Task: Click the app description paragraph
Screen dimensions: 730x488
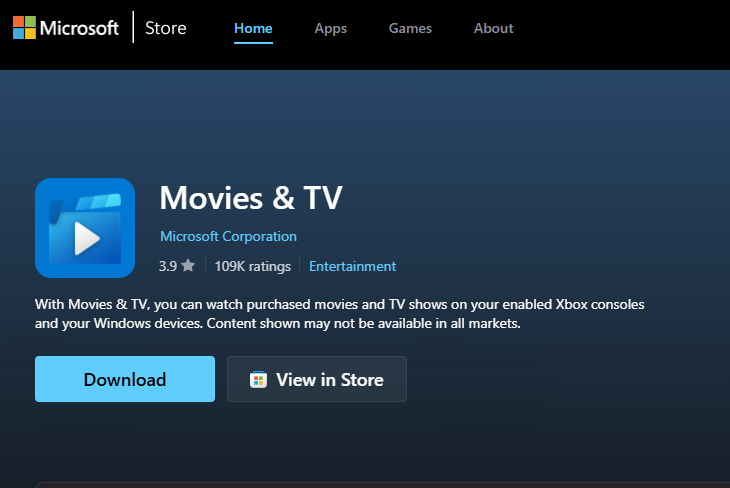Action: tap(340, 313)
